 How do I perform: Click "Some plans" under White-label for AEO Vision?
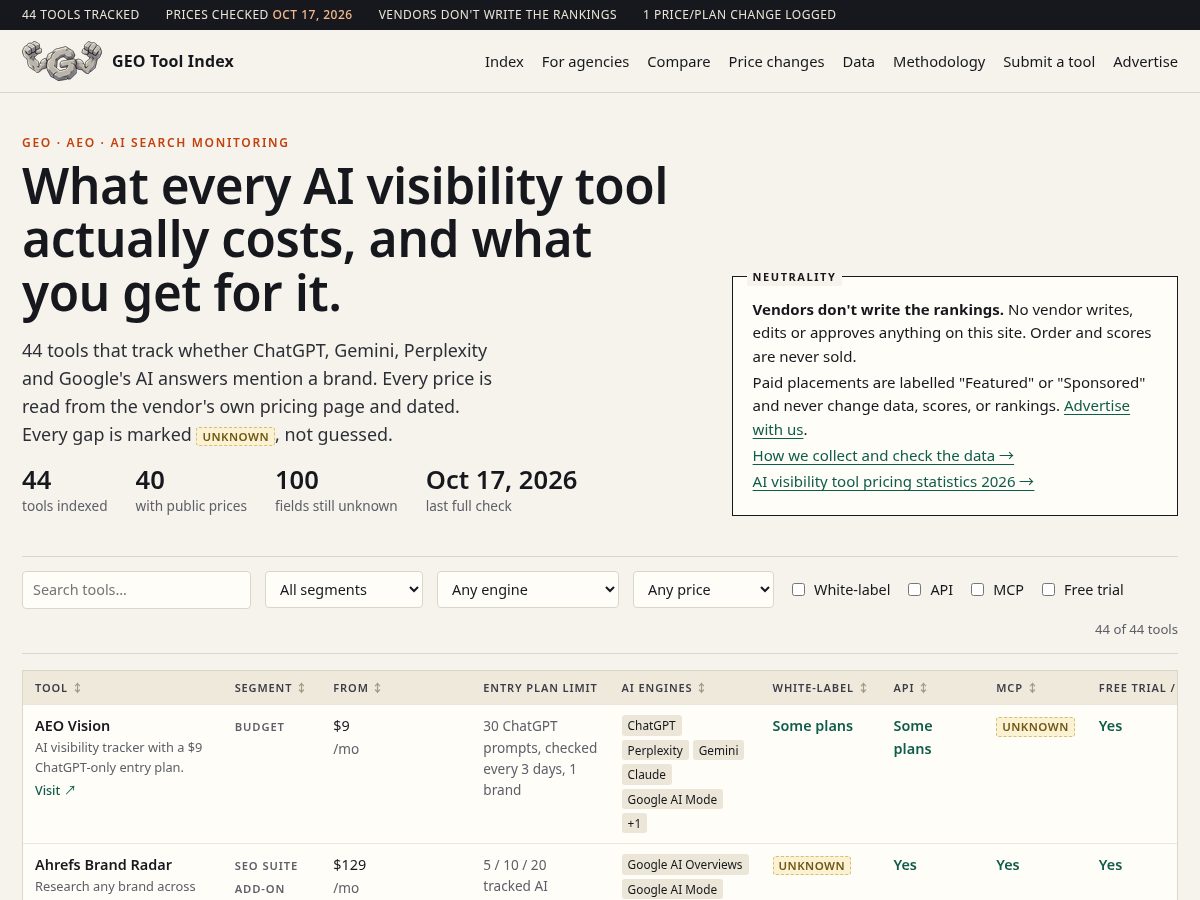(812, 726)
